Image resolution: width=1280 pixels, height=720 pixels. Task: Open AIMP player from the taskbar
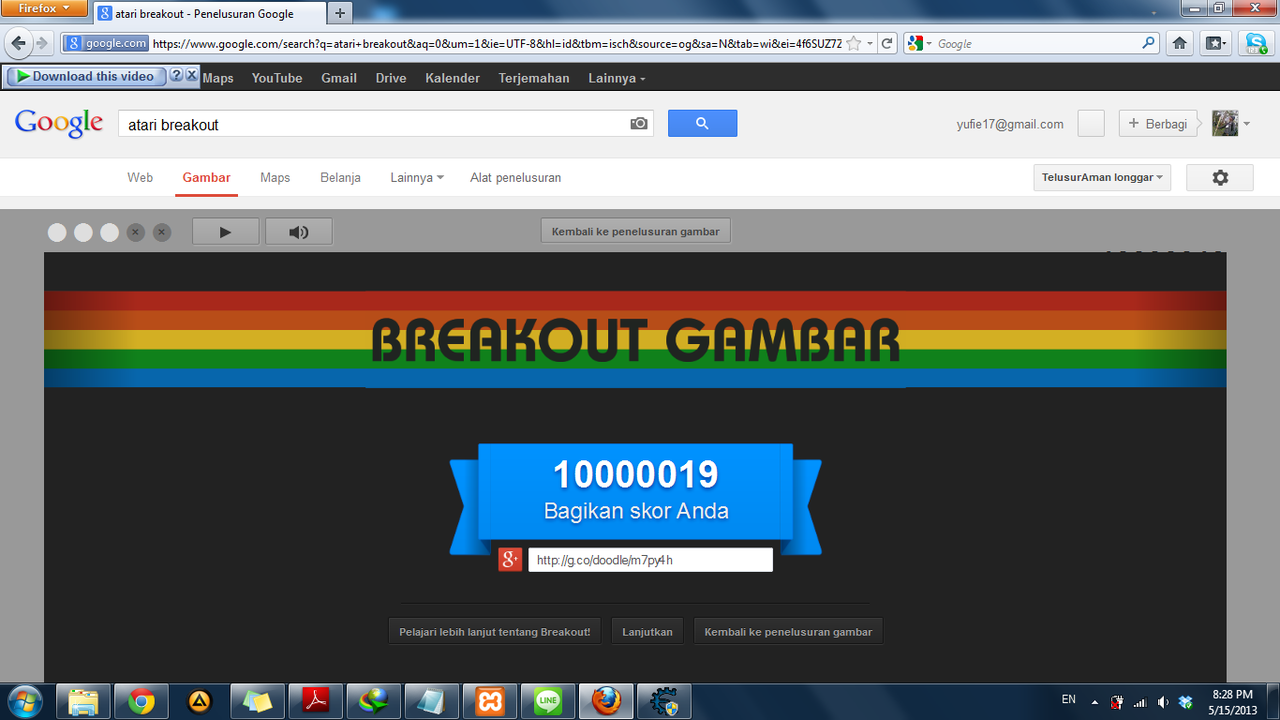pos(199,701)
